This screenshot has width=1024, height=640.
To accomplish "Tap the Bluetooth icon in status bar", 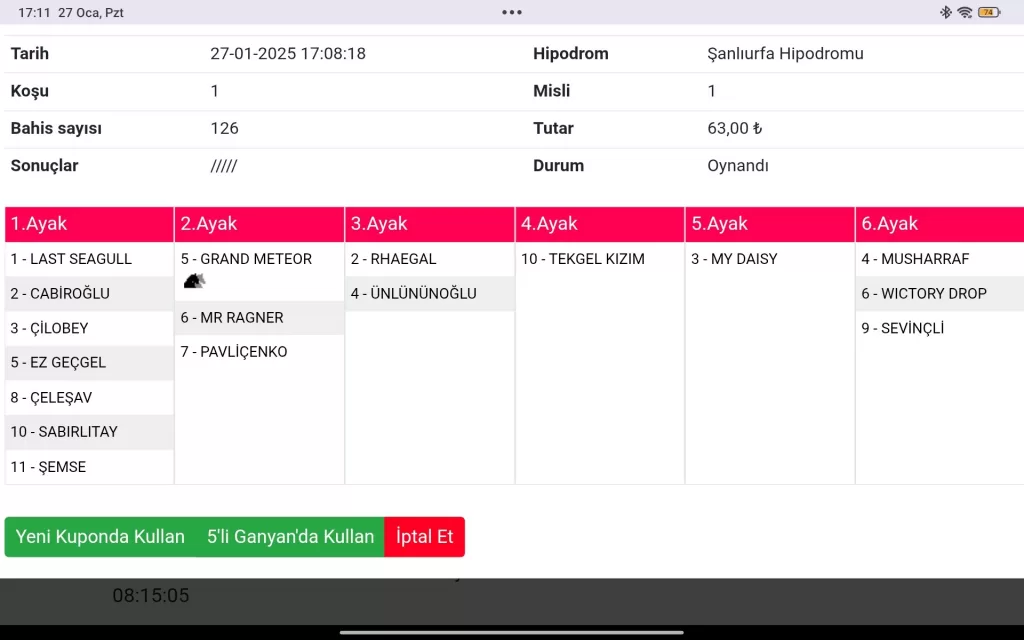I will (945, 12).
